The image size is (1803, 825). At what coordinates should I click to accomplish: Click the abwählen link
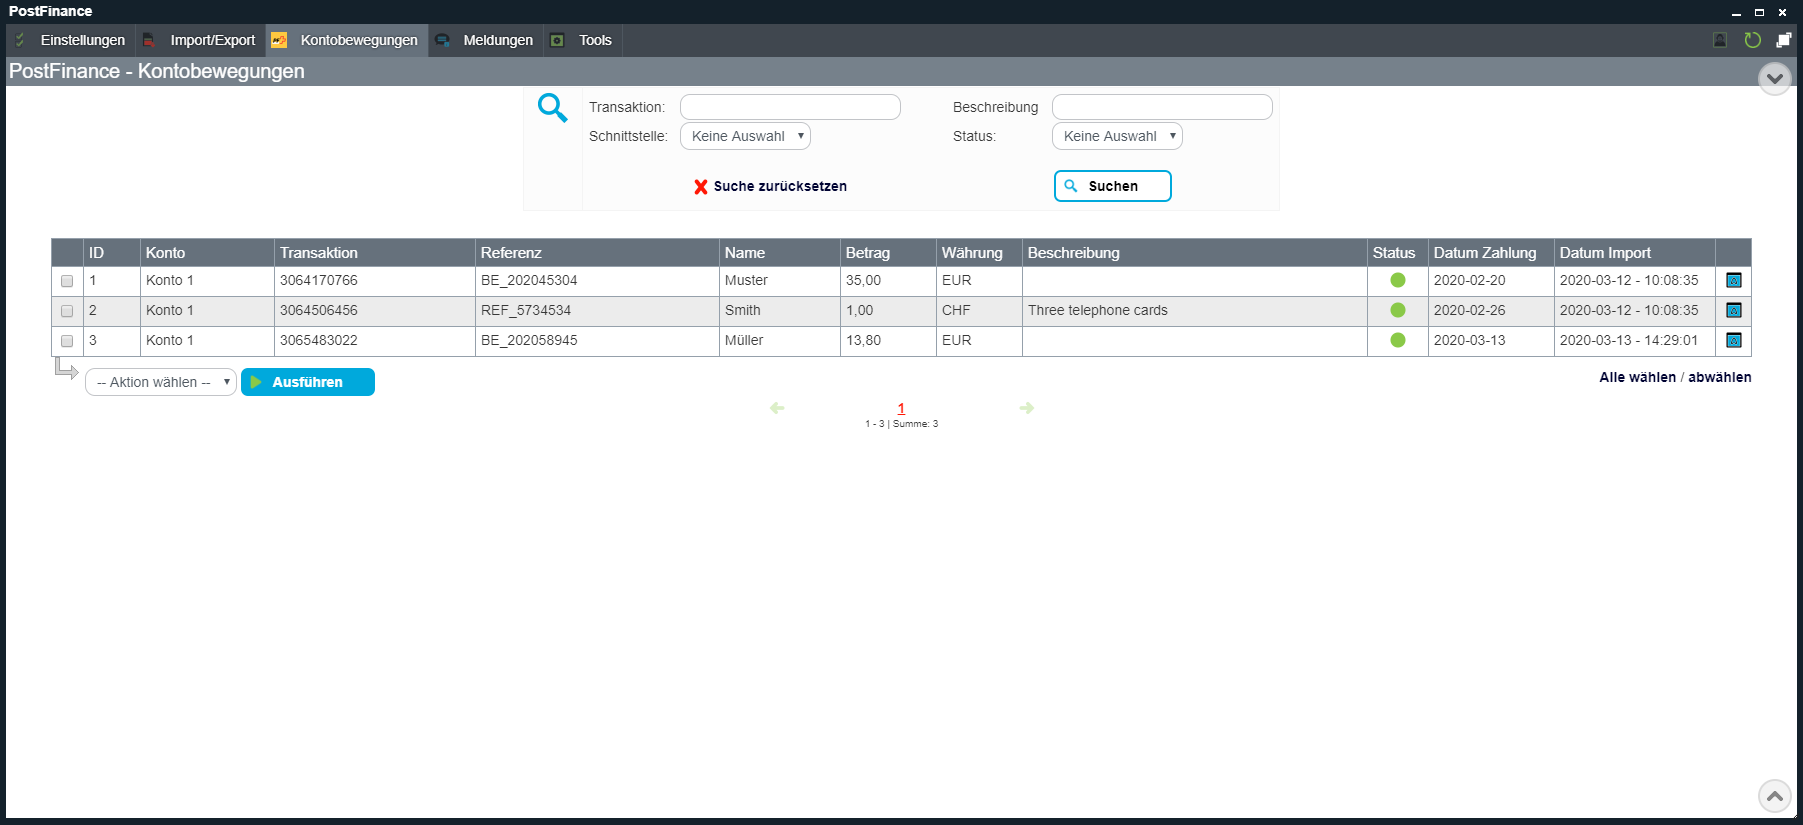1719,377
